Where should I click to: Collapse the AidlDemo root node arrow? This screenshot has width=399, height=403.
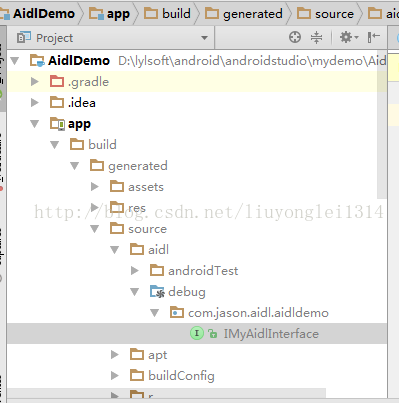(15, 61)
